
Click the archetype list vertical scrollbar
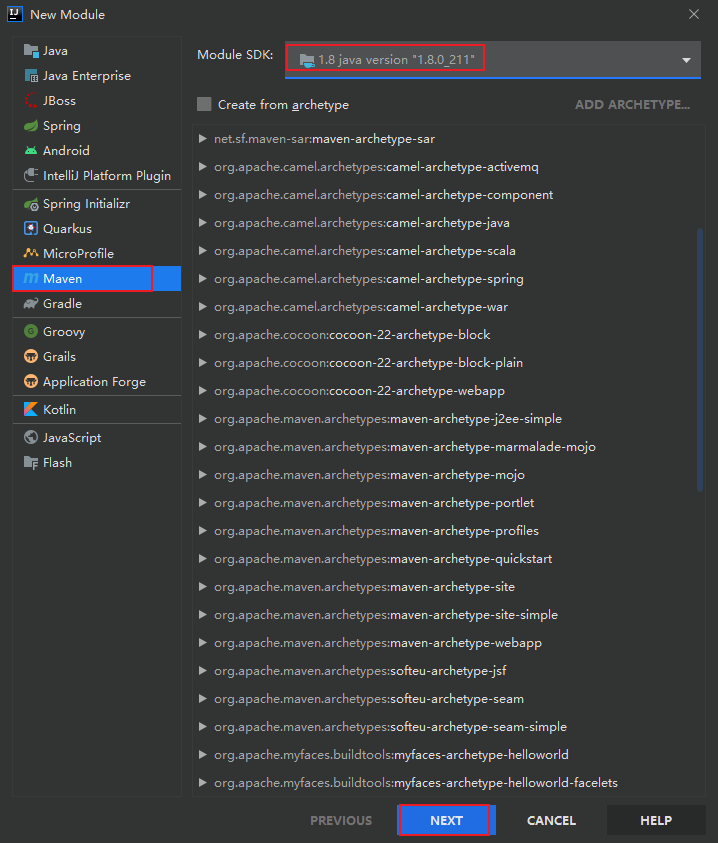(x=700, y=360)
